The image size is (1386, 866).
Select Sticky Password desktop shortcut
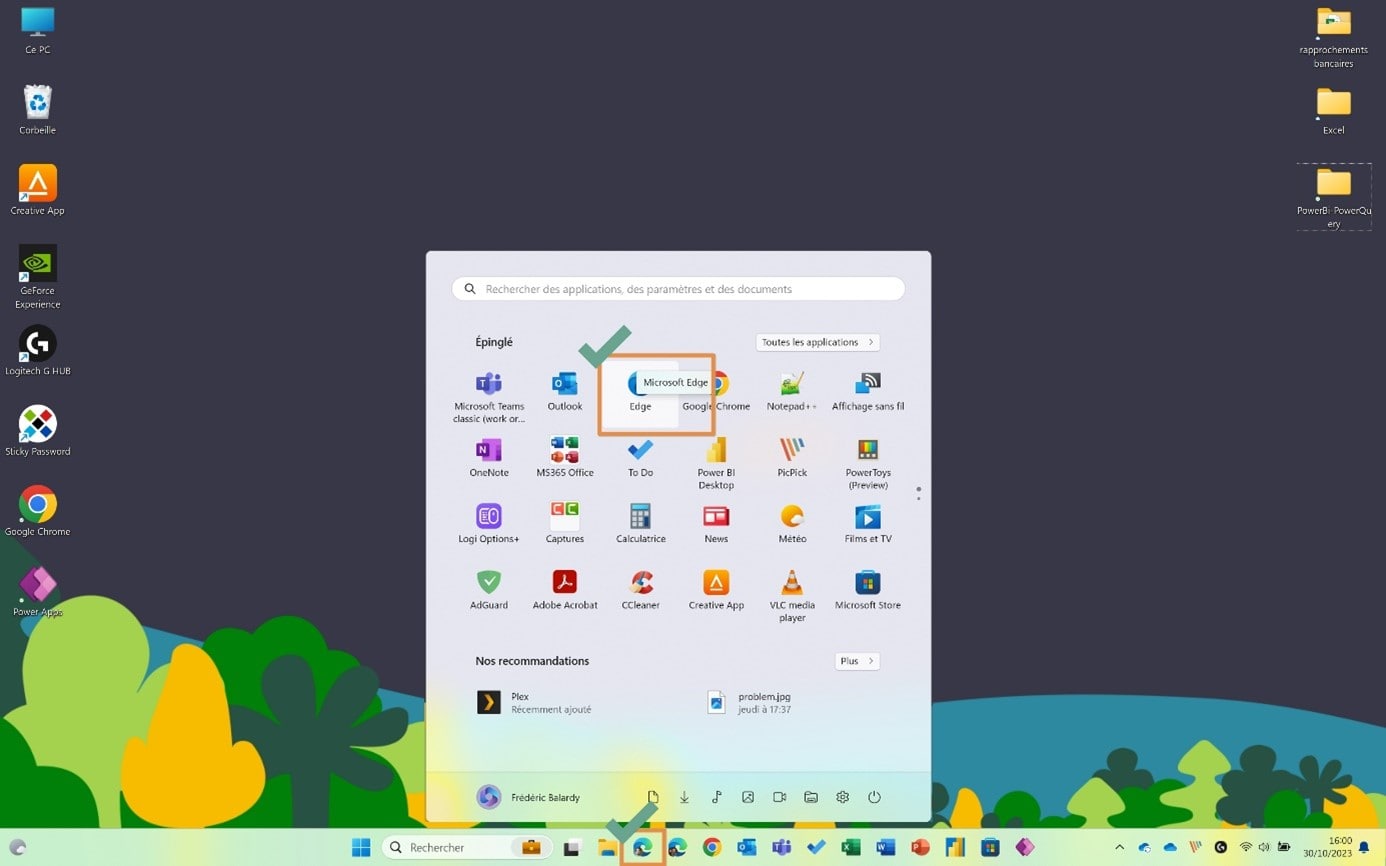[37, 431]
